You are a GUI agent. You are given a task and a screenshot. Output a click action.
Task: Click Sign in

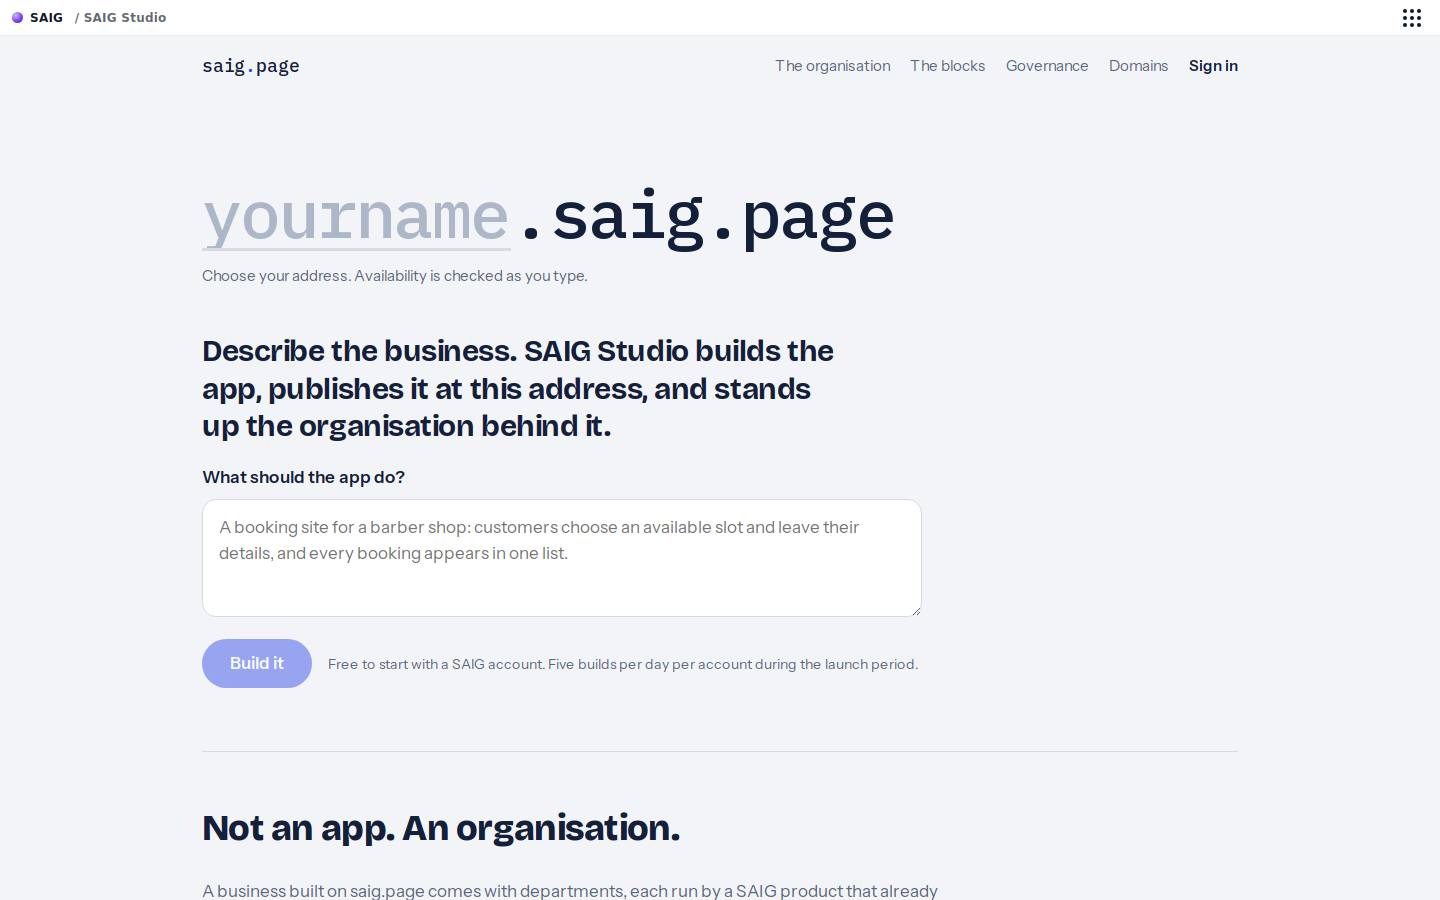pyautogui.click(x=1213, y=66)
